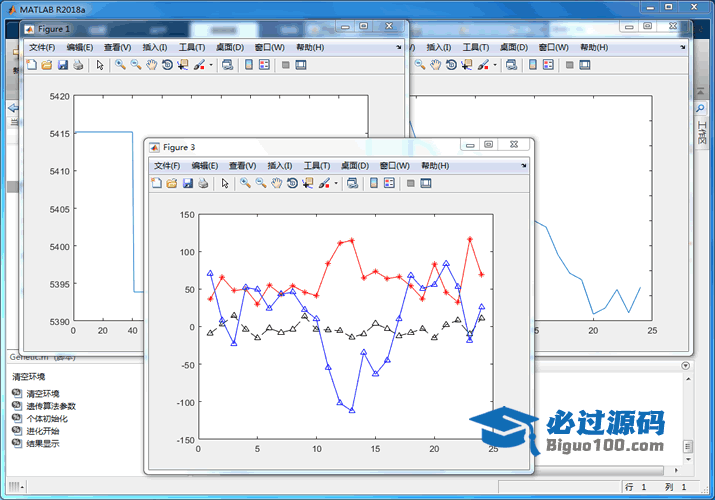Select Edit Plot arrow in Figure 3
The image size is (715, 500).
pos(225,183)
